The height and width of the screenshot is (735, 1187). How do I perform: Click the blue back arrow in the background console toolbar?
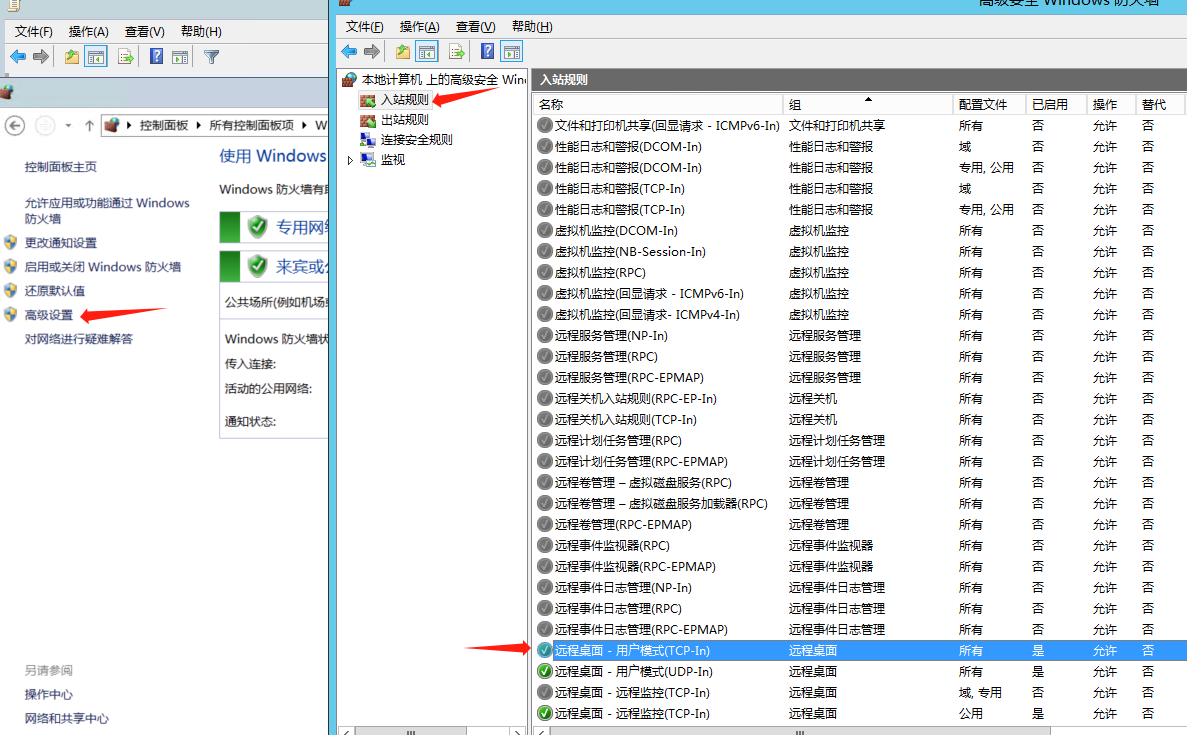pyautogui.click(x=18, y=57)
